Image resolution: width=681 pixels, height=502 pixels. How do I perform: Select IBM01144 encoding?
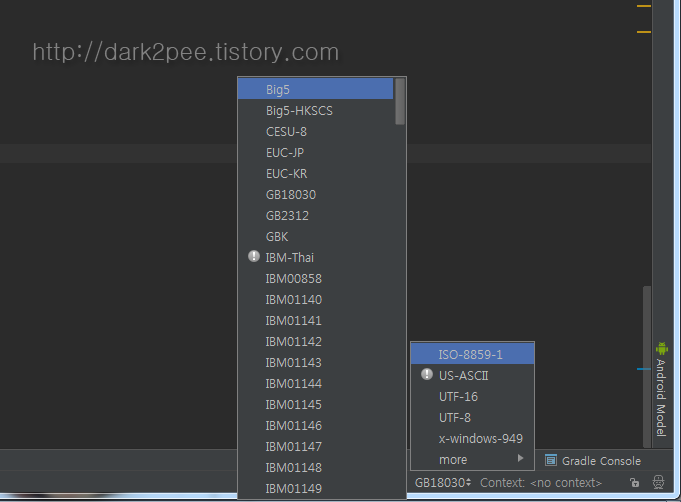(315, 383)
